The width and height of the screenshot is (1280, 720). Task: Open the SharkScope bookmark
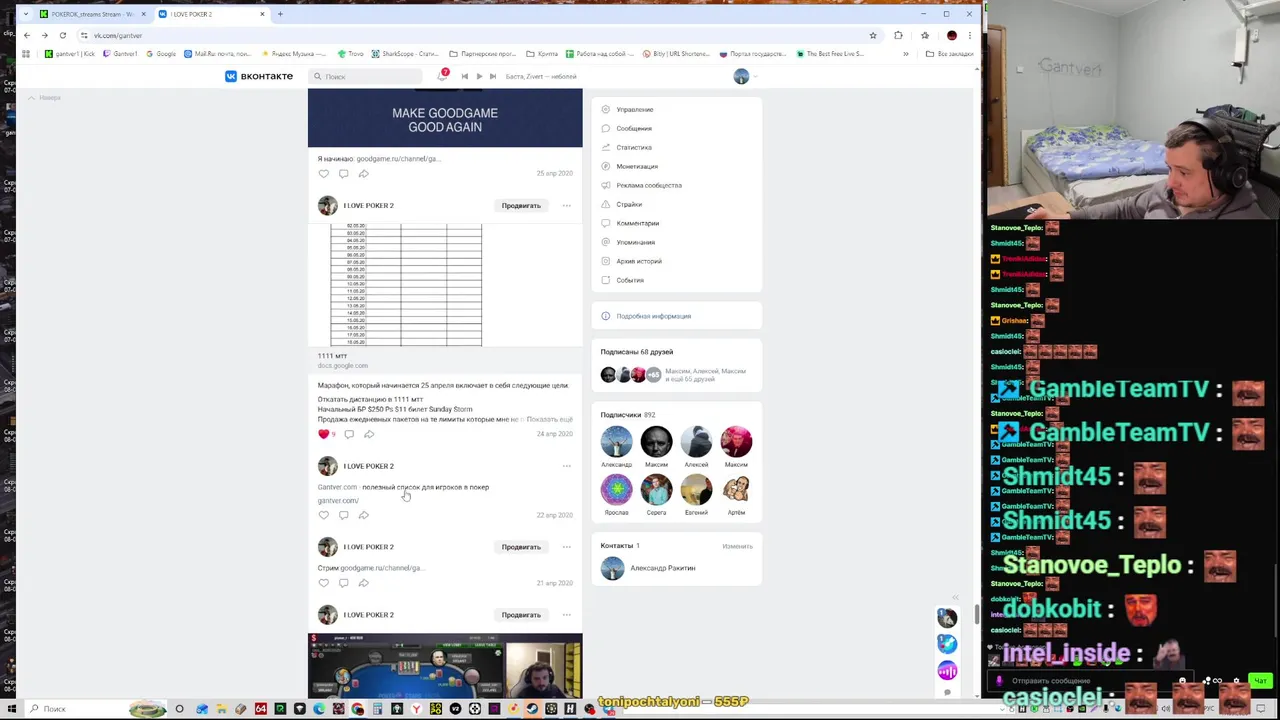pos(404,54)
